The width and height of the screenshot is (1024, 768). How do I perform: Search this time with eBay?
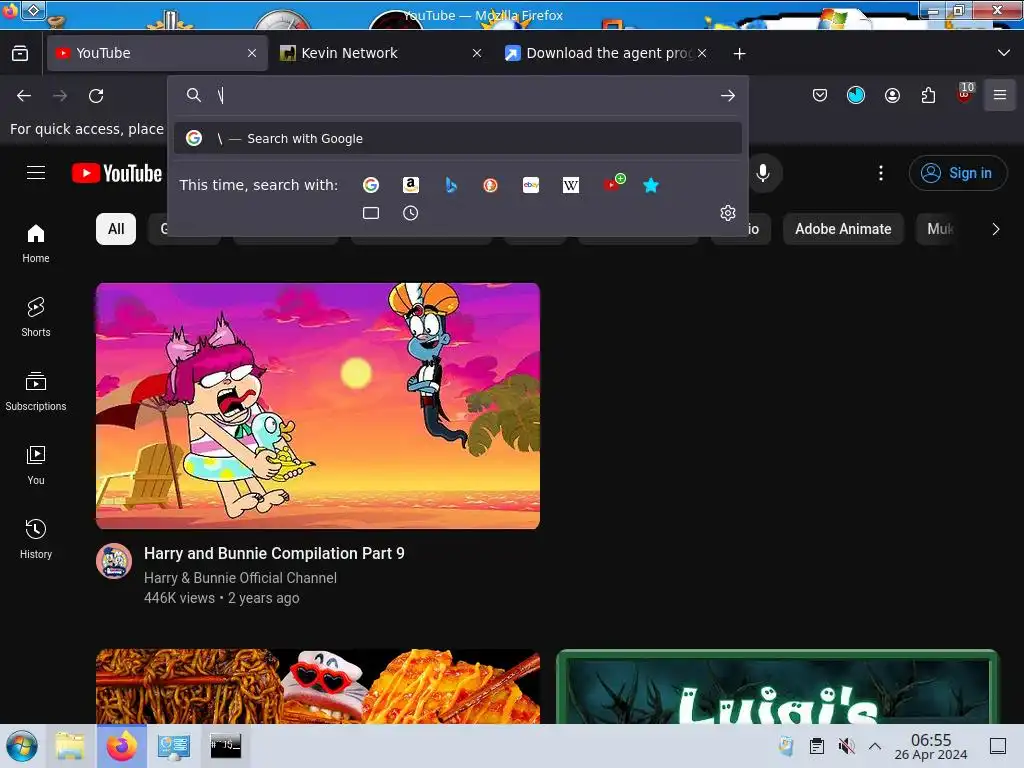coord(531,185)
